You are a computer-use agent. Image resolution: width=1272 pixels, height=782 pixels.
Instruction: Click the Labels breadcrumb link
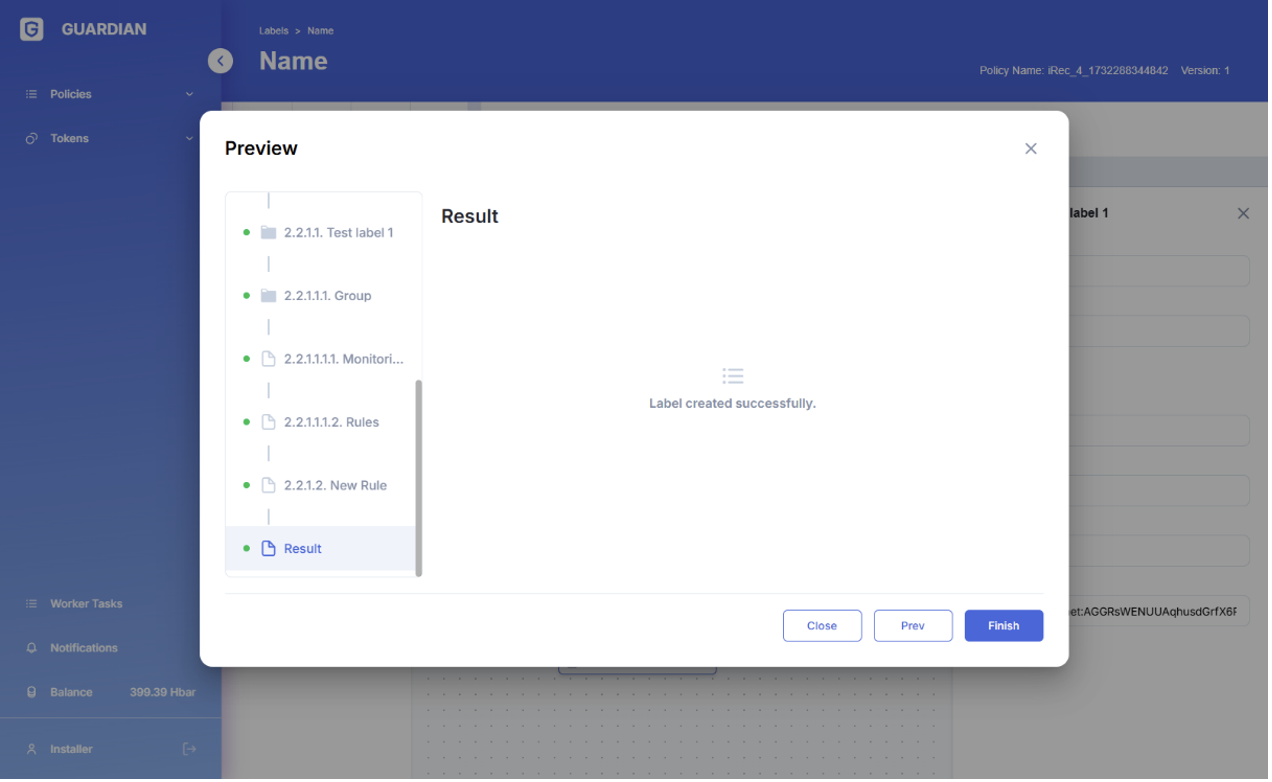(273, 31)
